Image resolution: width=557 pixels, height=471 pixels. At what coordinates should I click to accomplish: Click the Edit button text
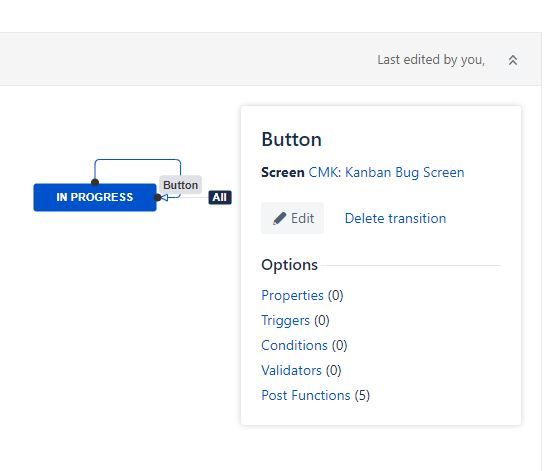coord(302,218)
